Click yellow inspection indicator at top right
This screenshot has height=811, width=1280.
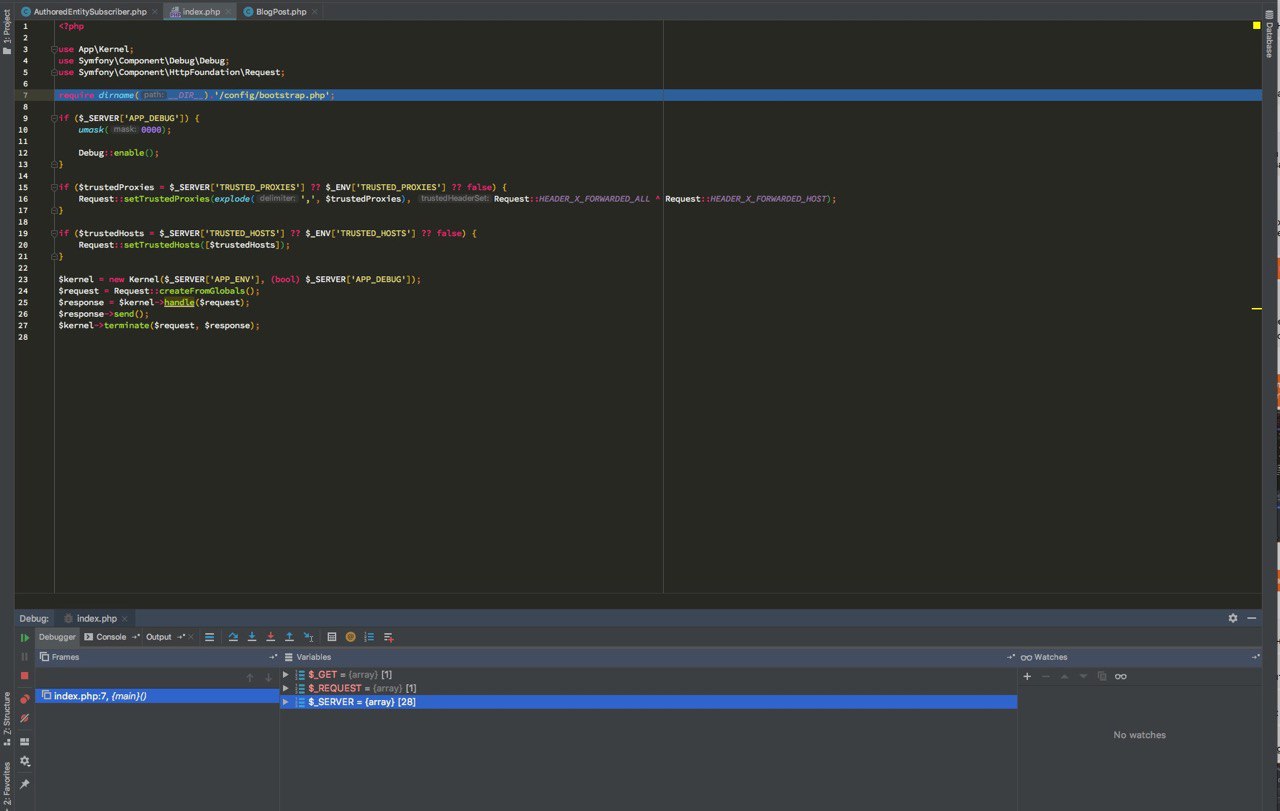coord(1256,26)
